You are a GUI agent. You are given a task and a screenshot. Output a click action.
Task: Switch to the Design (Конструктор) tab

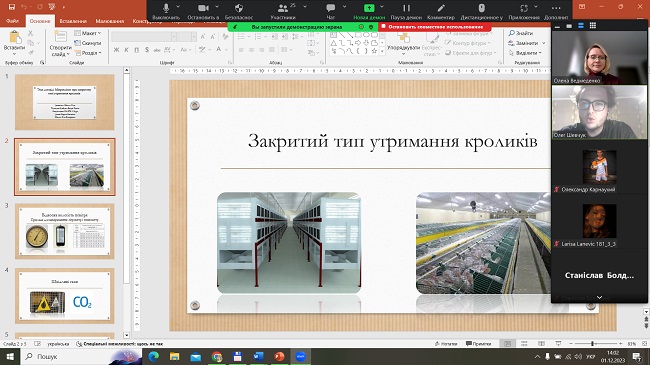click(147, 21)
